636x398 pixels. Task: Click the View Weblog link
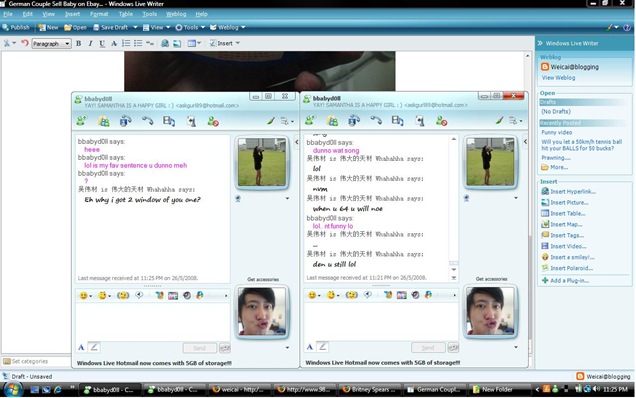click(558, 77)
